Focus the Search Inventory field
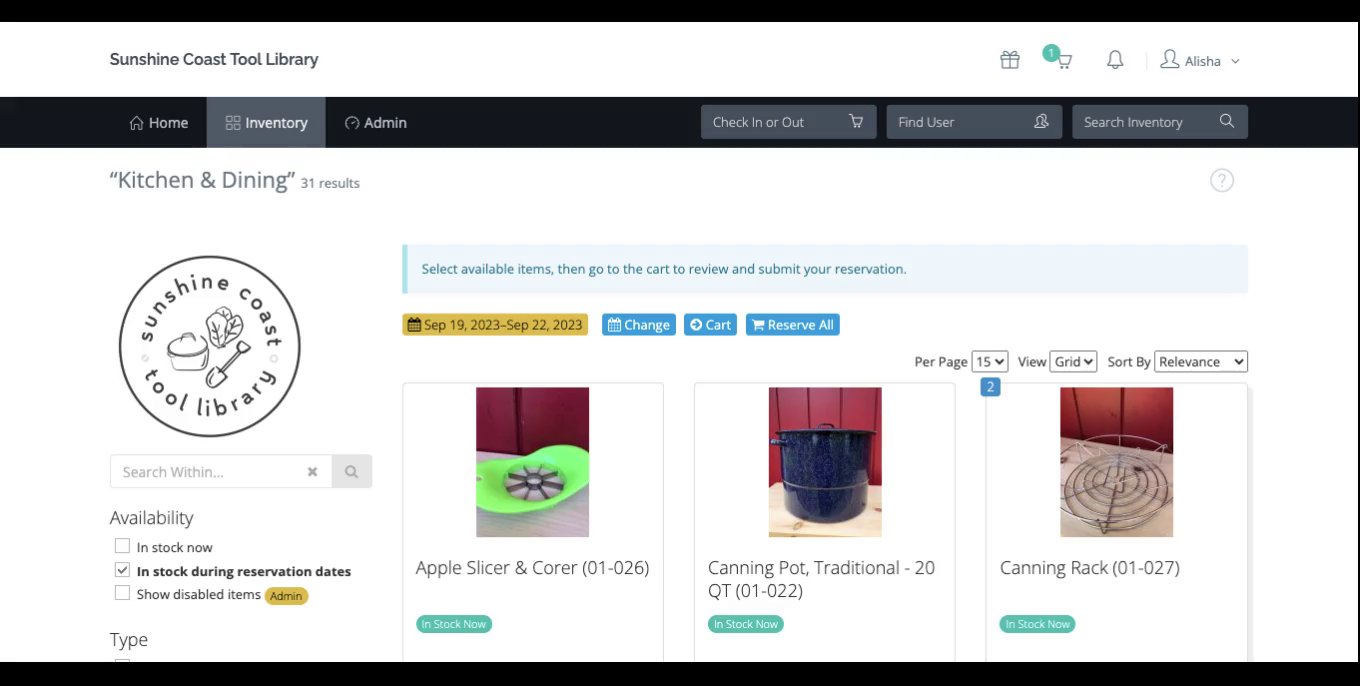 (1160, 122)
